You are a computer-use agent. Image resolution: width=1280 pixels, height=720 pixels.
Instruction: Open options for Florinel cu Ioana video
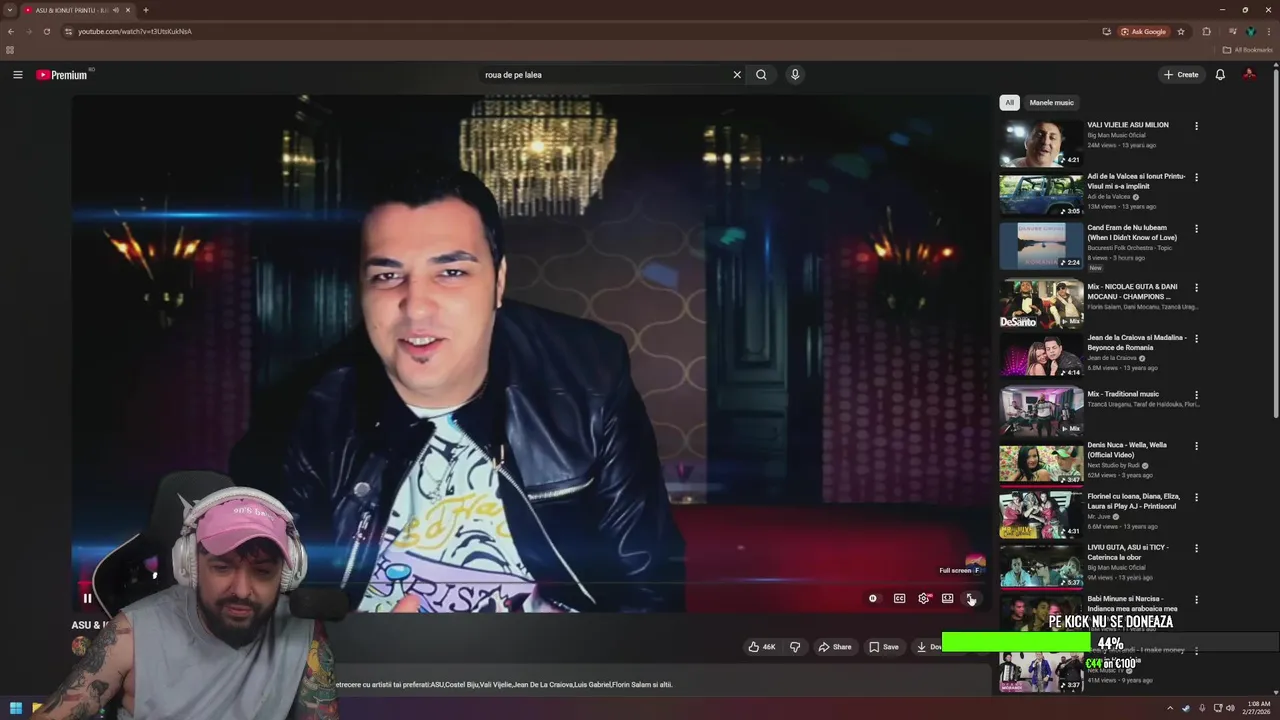(1196, 497)
